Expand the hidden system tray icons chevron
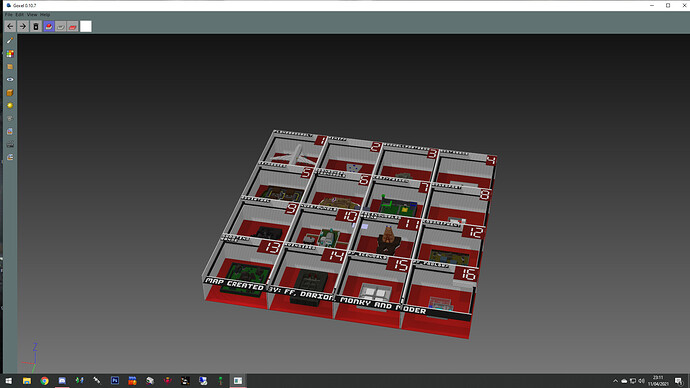This screenshot has width=690, height=388. (615, 381)
